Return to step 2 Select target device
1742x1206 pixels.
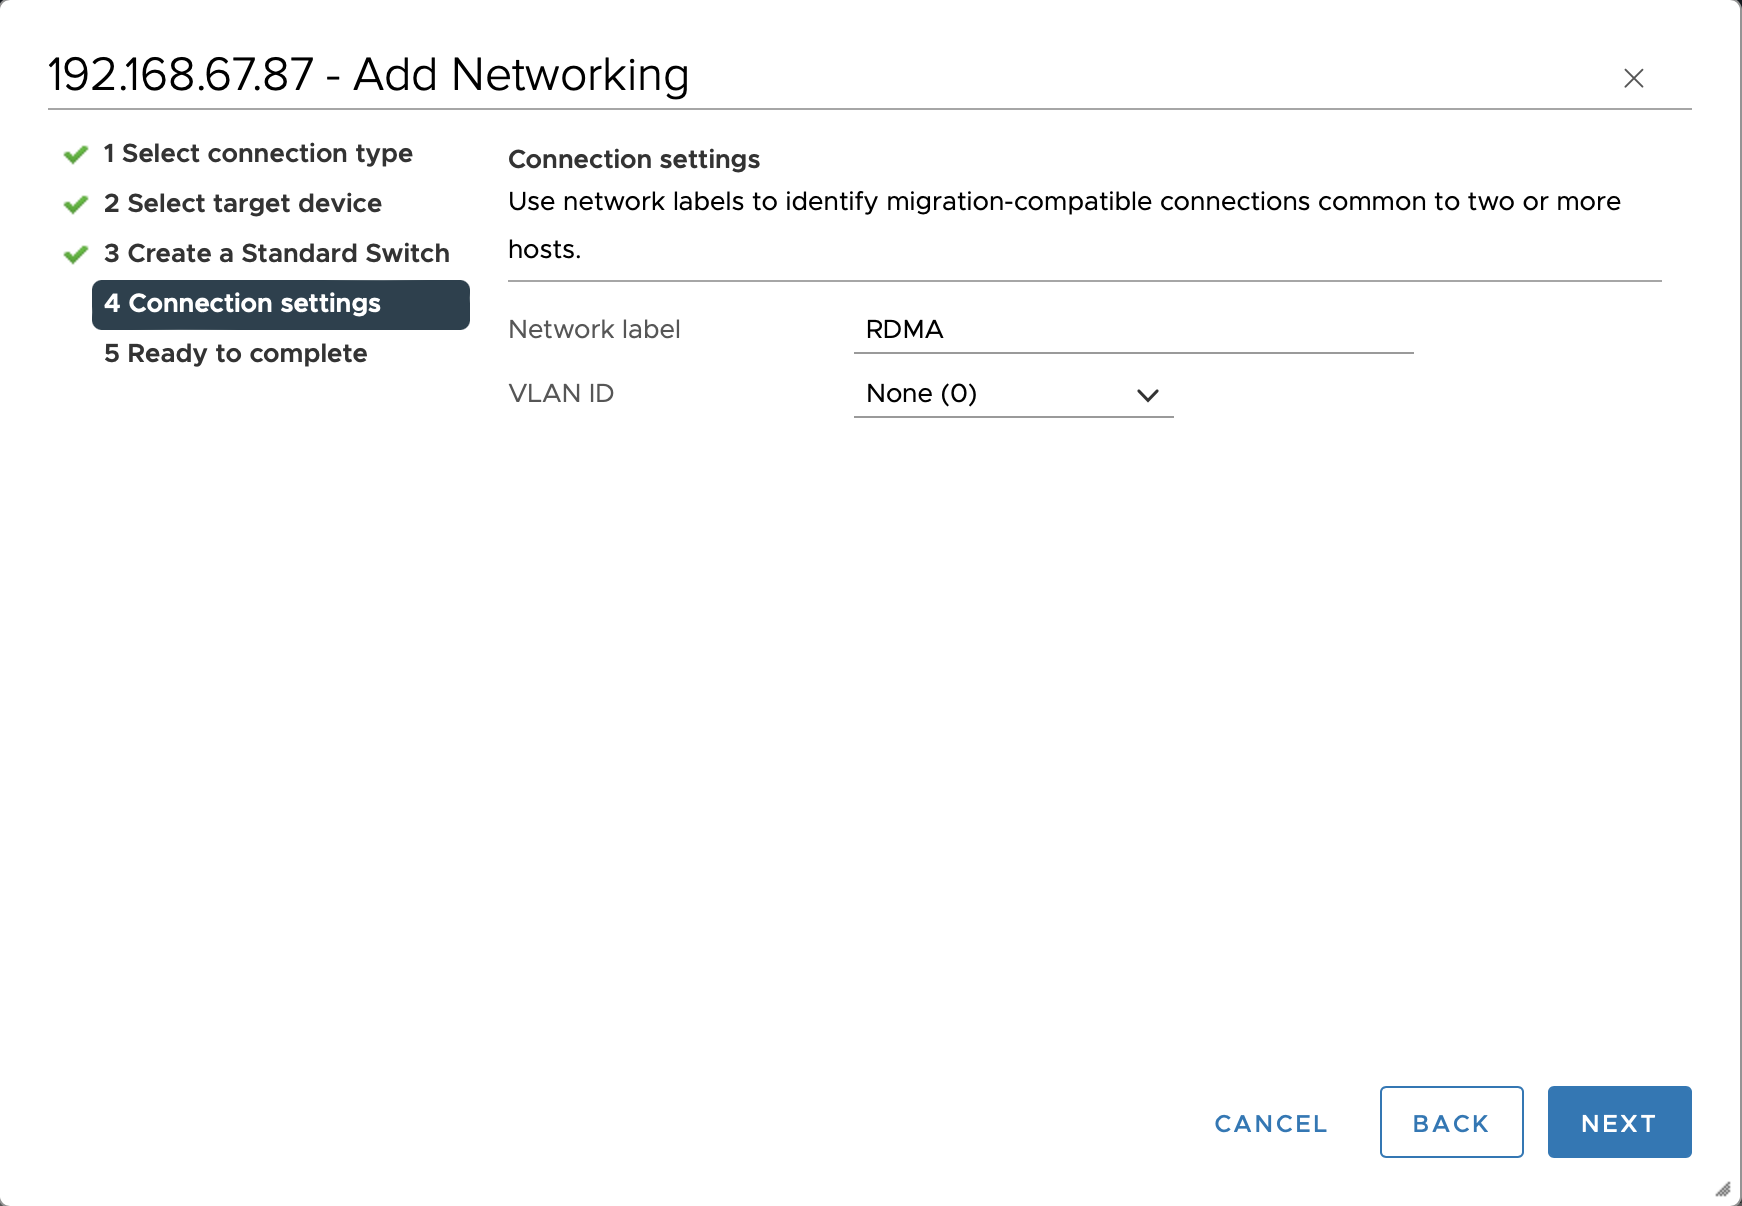243,204
